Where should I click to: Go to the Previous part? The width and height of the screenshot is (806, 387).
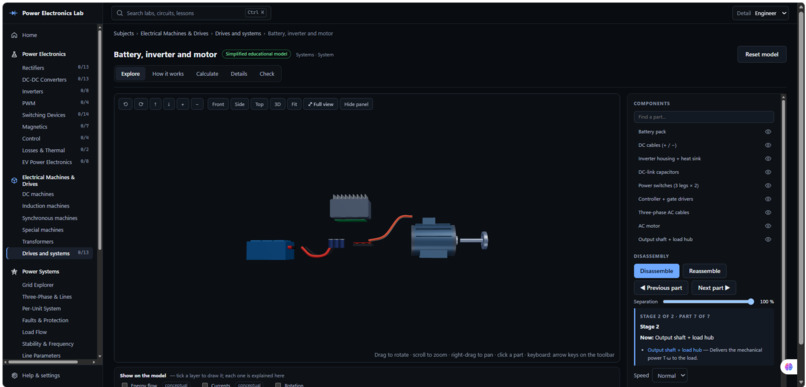click(x=661, y=288)
